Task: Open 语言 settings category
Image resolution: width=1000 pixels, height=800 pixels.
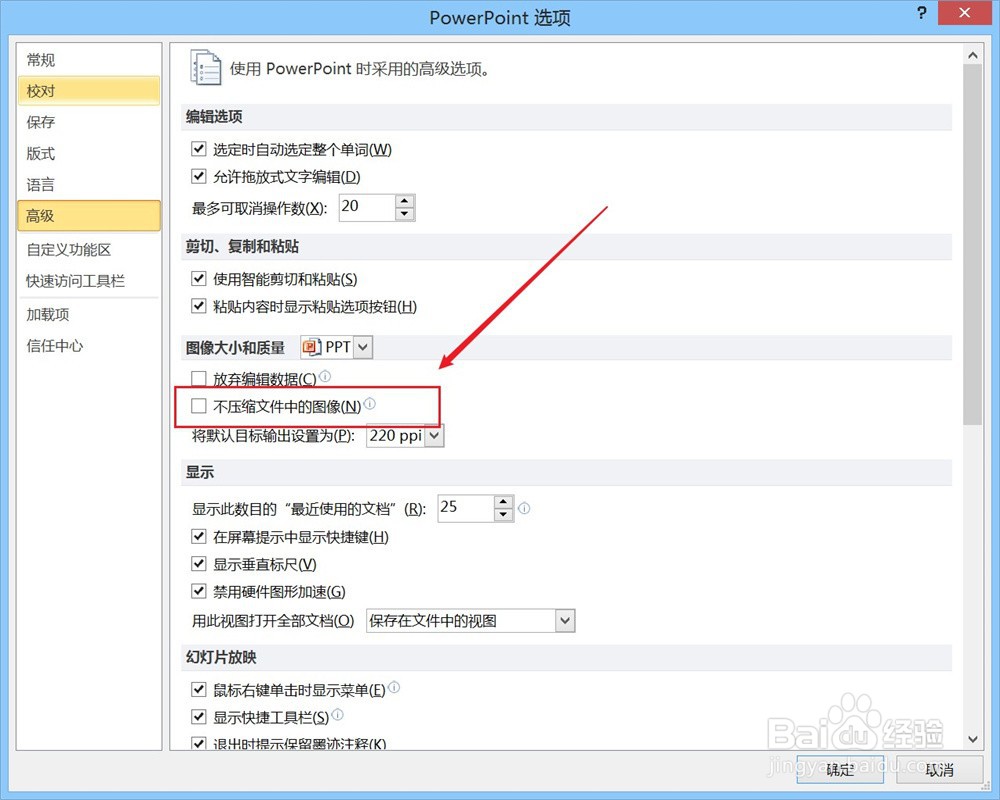Action: [89, 184]
